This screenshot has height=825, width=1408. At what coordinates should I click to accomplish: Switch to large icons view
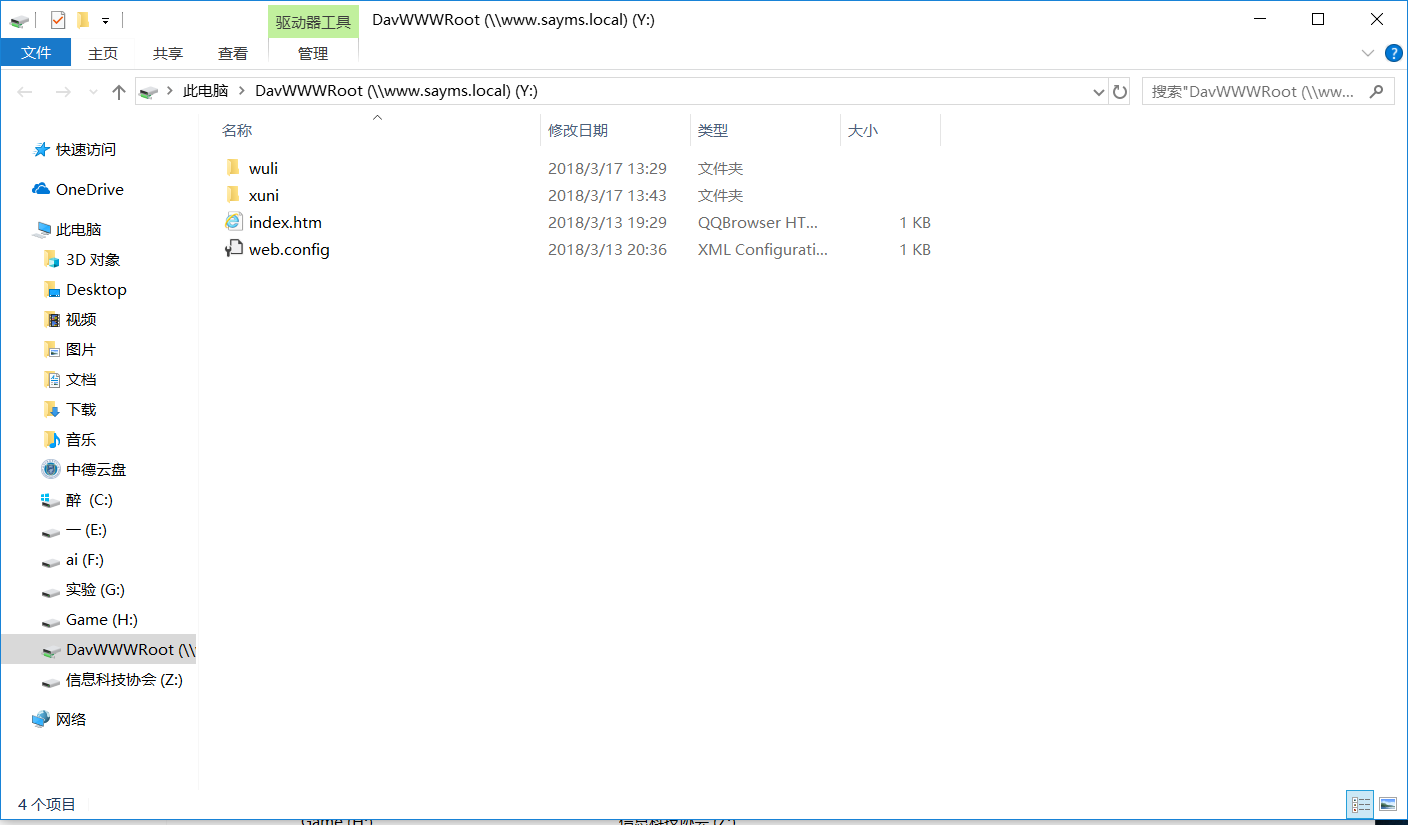(1387, 803)
